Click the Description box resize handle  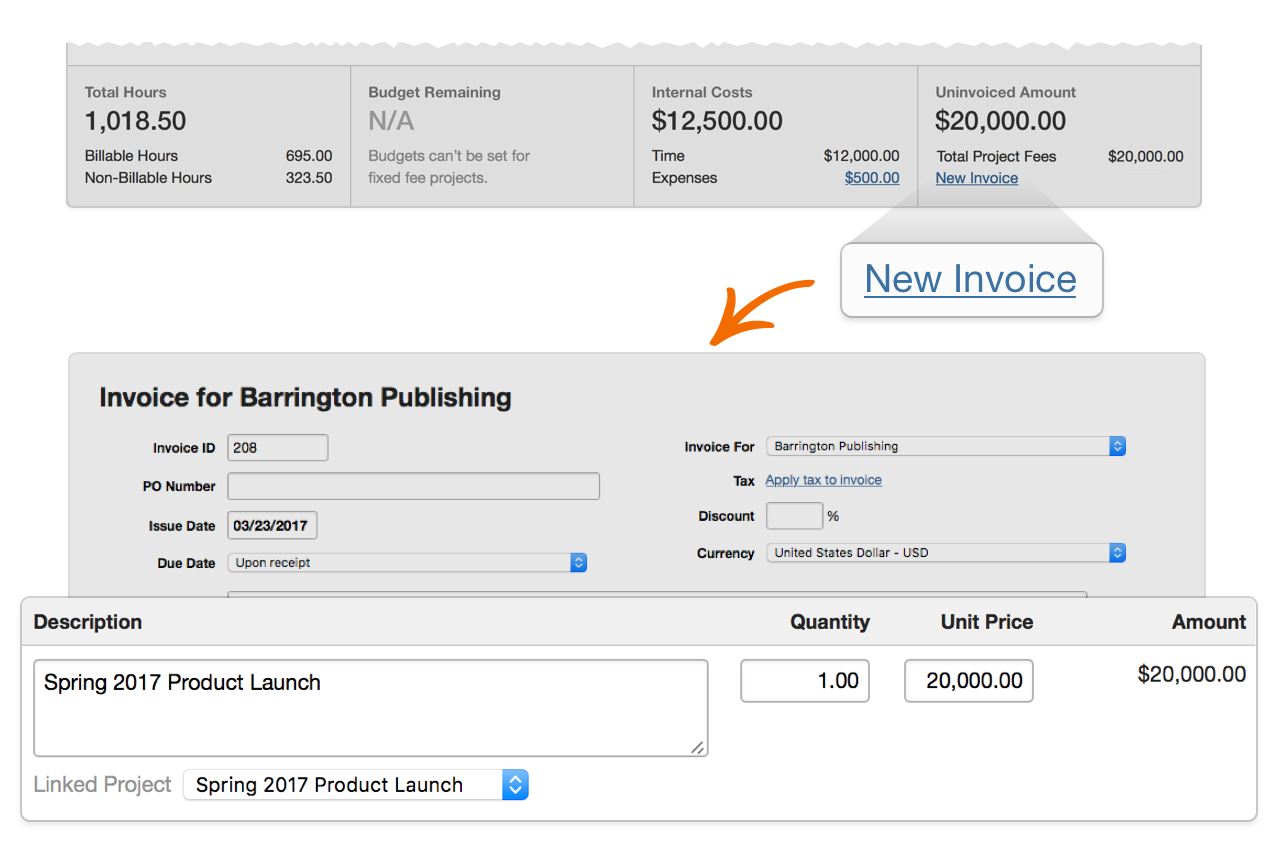tap(697, 747)
